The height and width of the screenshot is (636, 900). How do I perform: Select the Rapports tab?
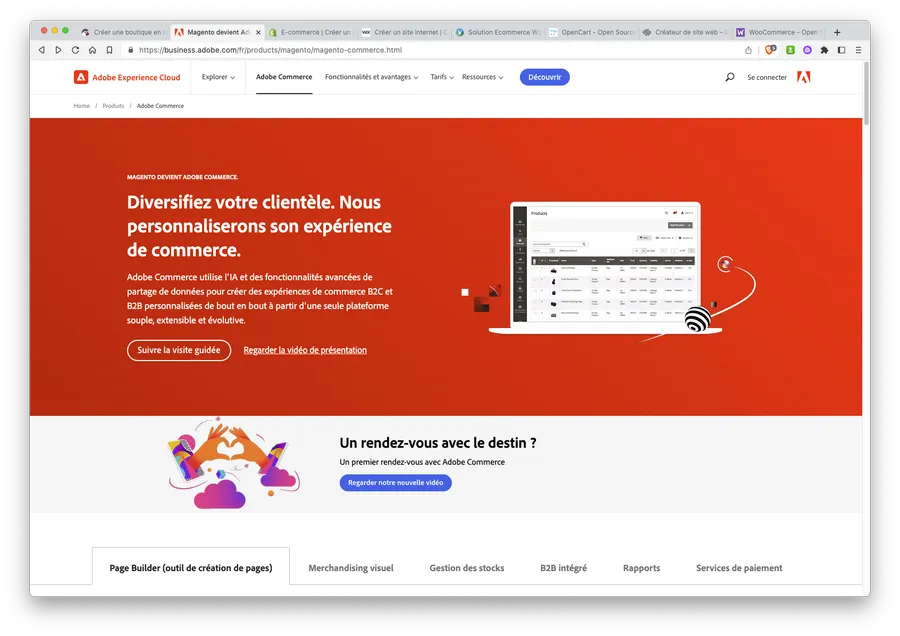coord(642,568)
